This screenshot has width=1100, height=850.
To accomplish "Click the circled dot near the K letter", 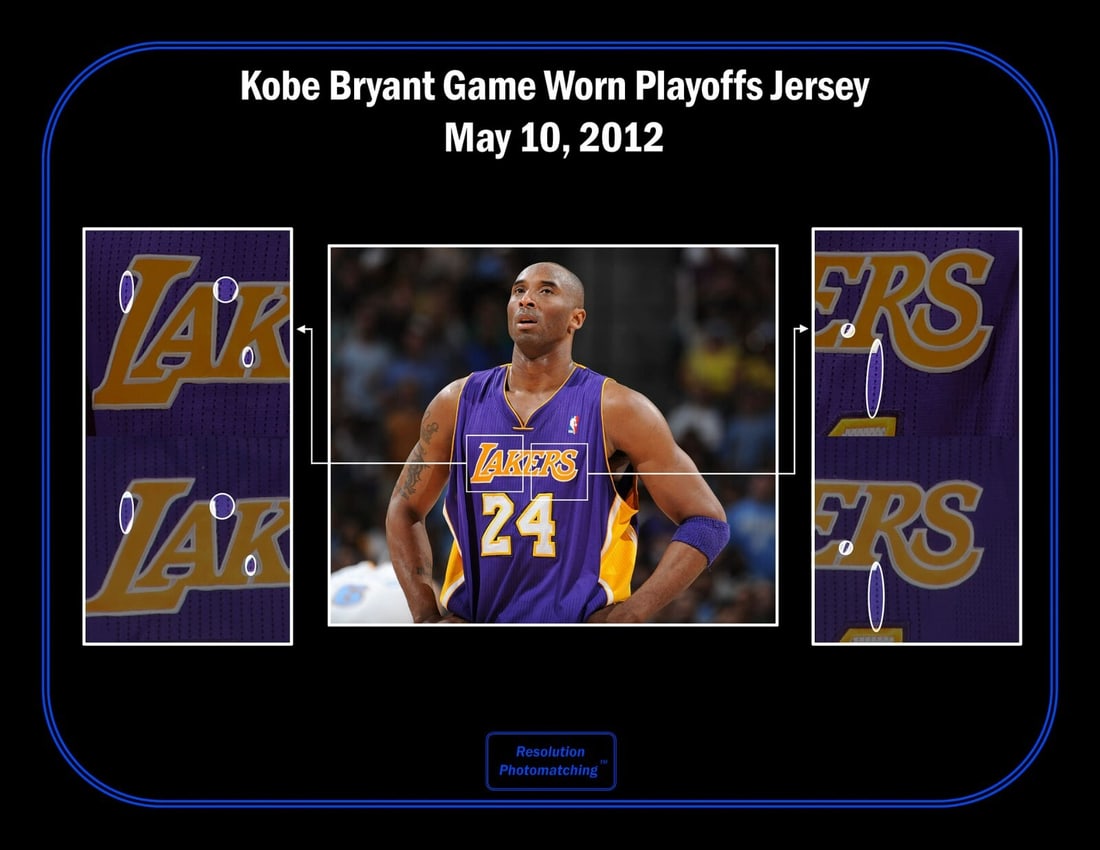I will (x=247, y=356).
